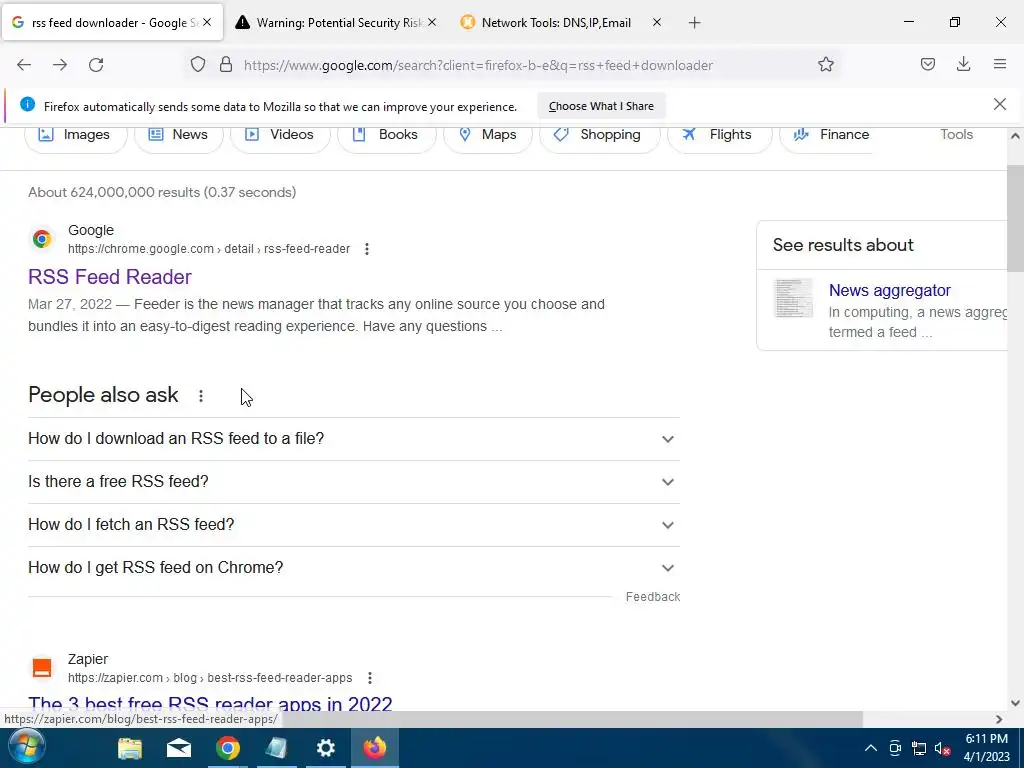Open options for the Zapier search result

coord(370,678)
